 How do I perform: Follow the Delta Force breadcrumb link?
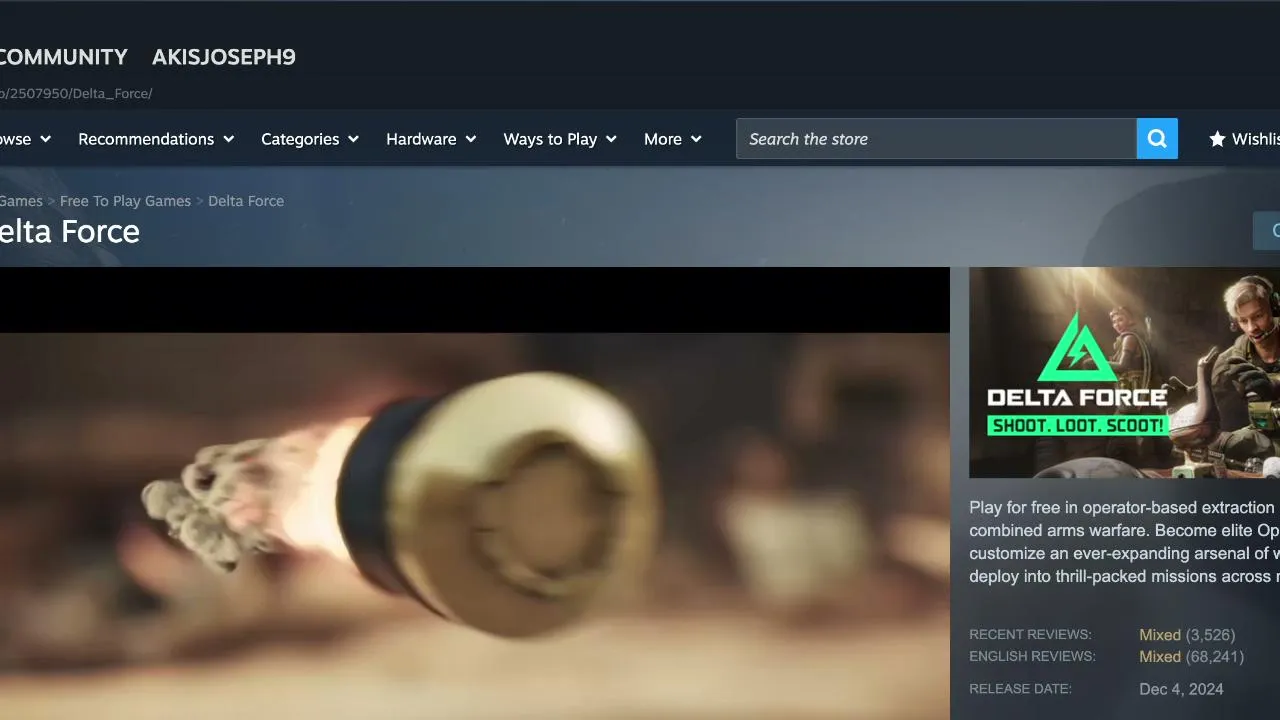coord(246,201)
